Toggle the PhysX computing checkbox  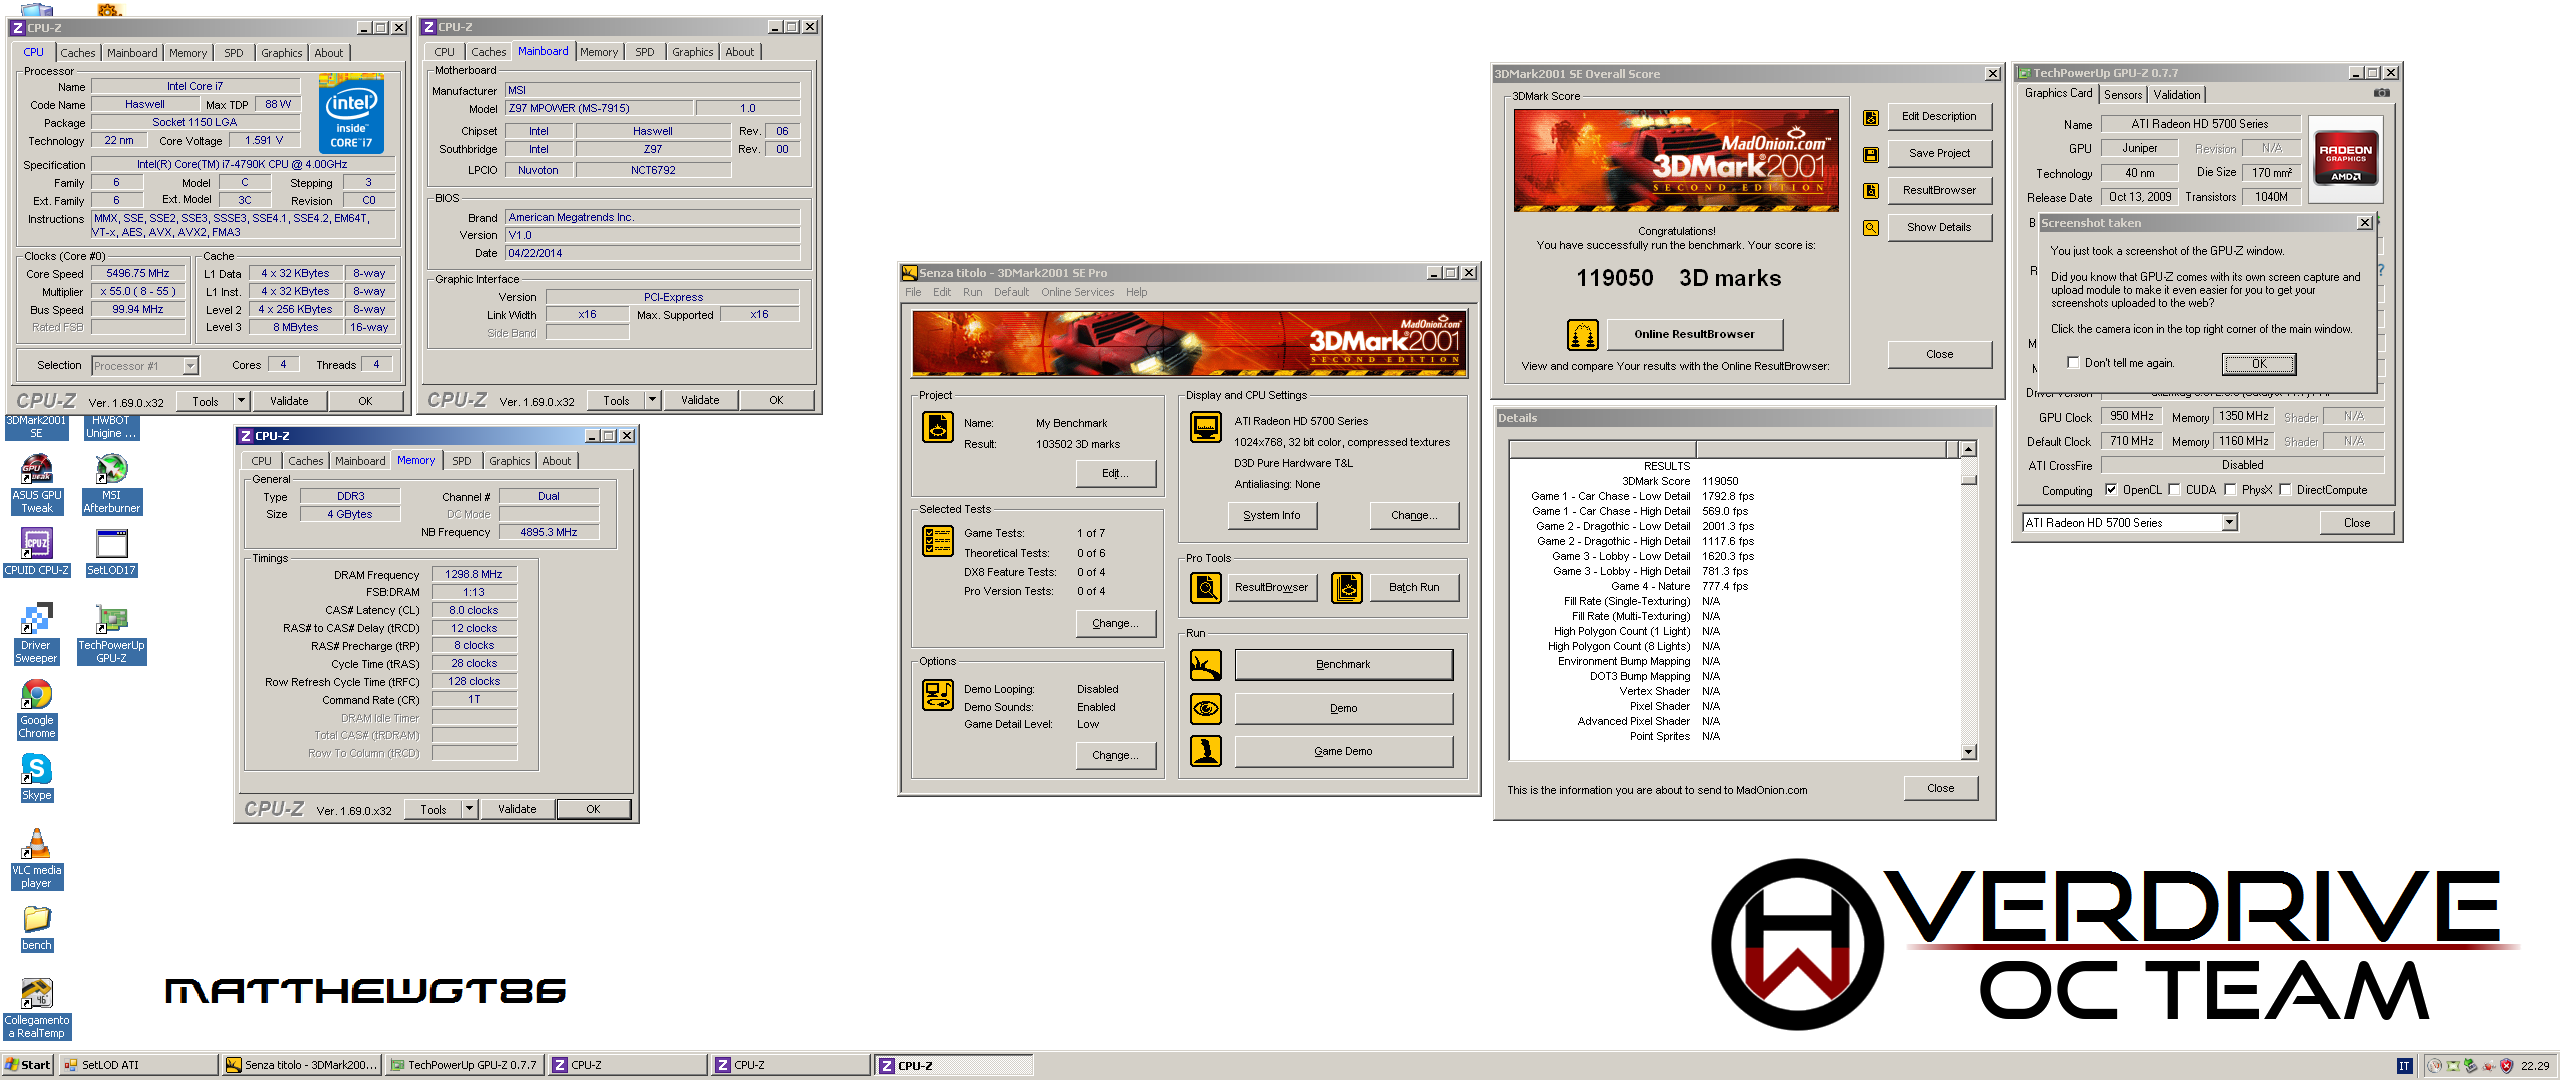point(2230,490)
